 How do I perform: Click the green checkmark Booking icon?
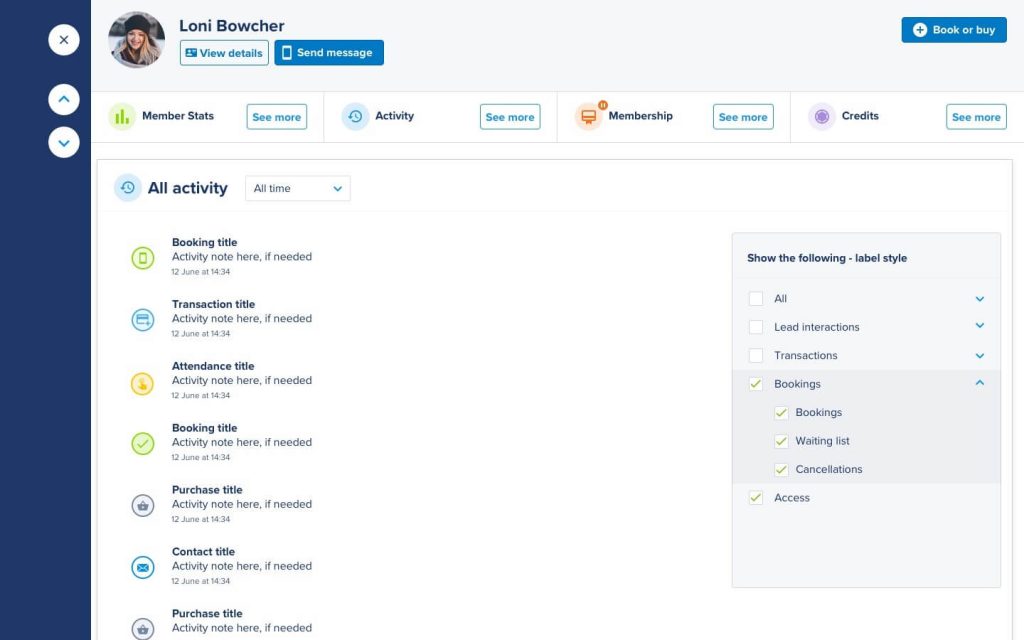141,443
